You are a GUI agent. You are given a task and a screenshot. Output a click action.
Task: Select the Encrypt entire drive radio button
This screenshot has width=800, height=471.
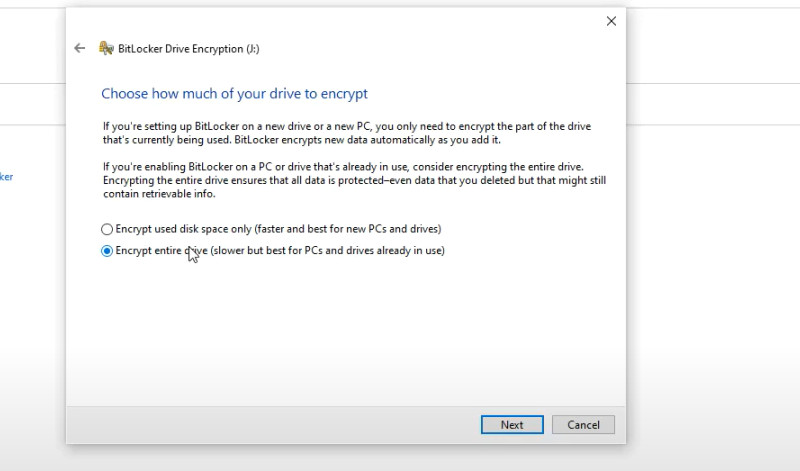(107, 251)
